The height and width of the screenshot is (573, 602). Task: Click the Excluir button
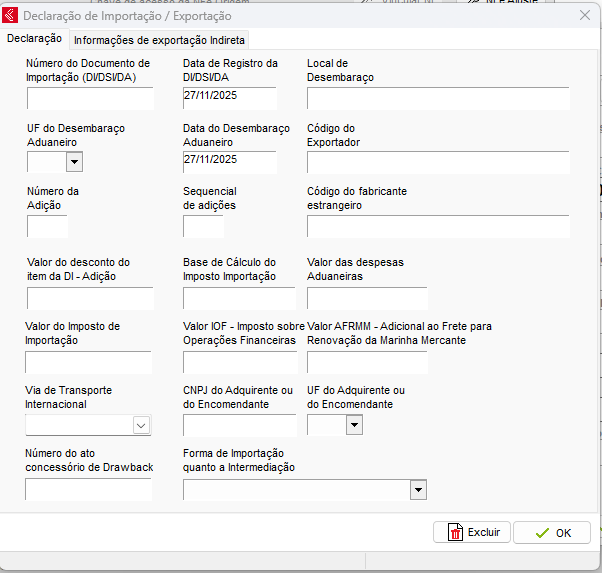[472, 532]
